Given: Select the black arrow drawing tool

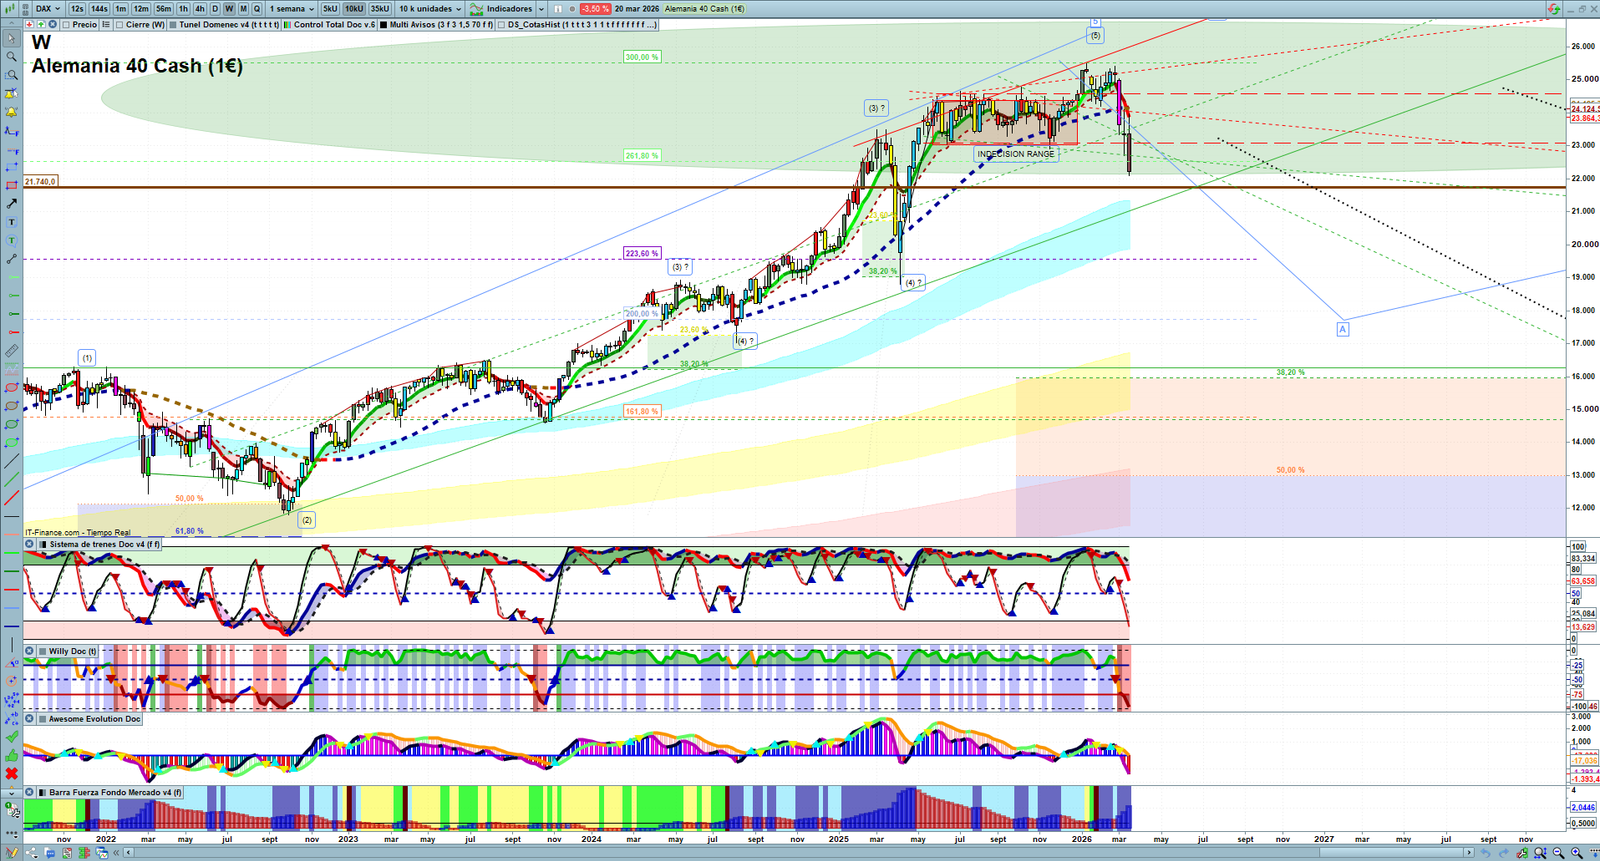Looking at the screenshot, I should click(11, 204).
